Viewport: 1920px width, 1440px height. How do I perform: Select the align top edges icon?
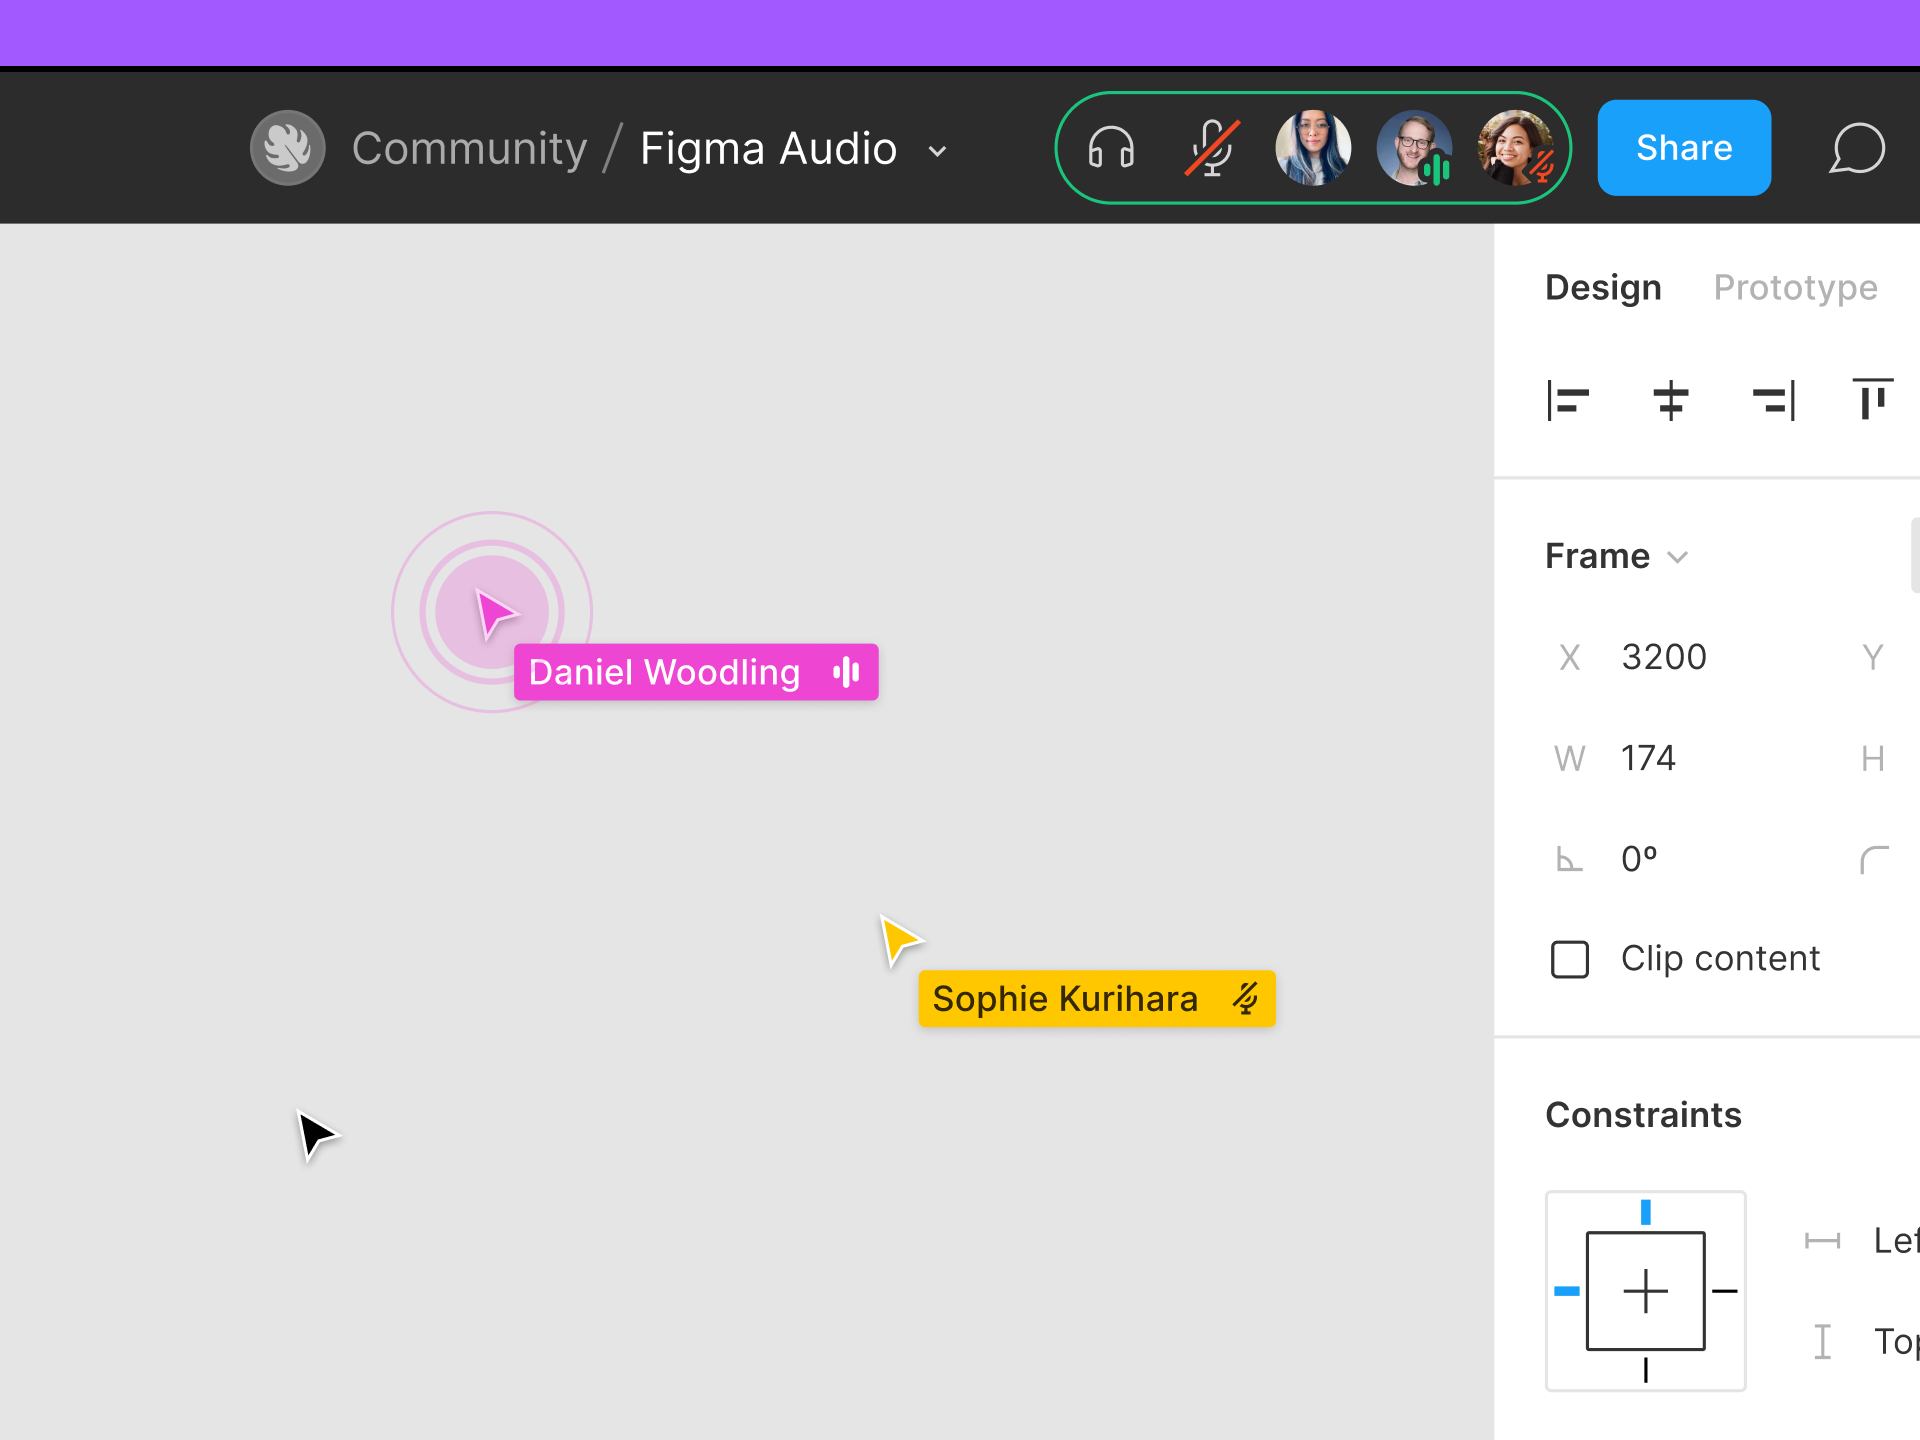1873,400
